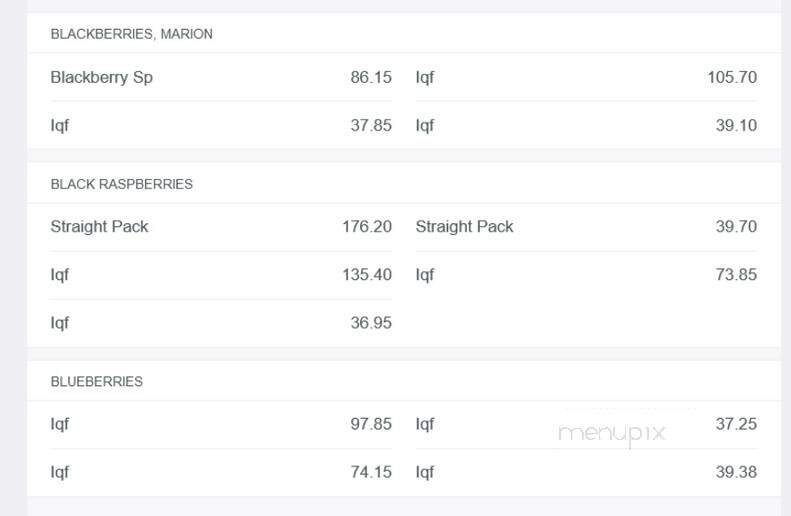This screenshot has width=791, height=516.
Task: Select the Blackberry Sp item name
Action: tap(101, 77)
